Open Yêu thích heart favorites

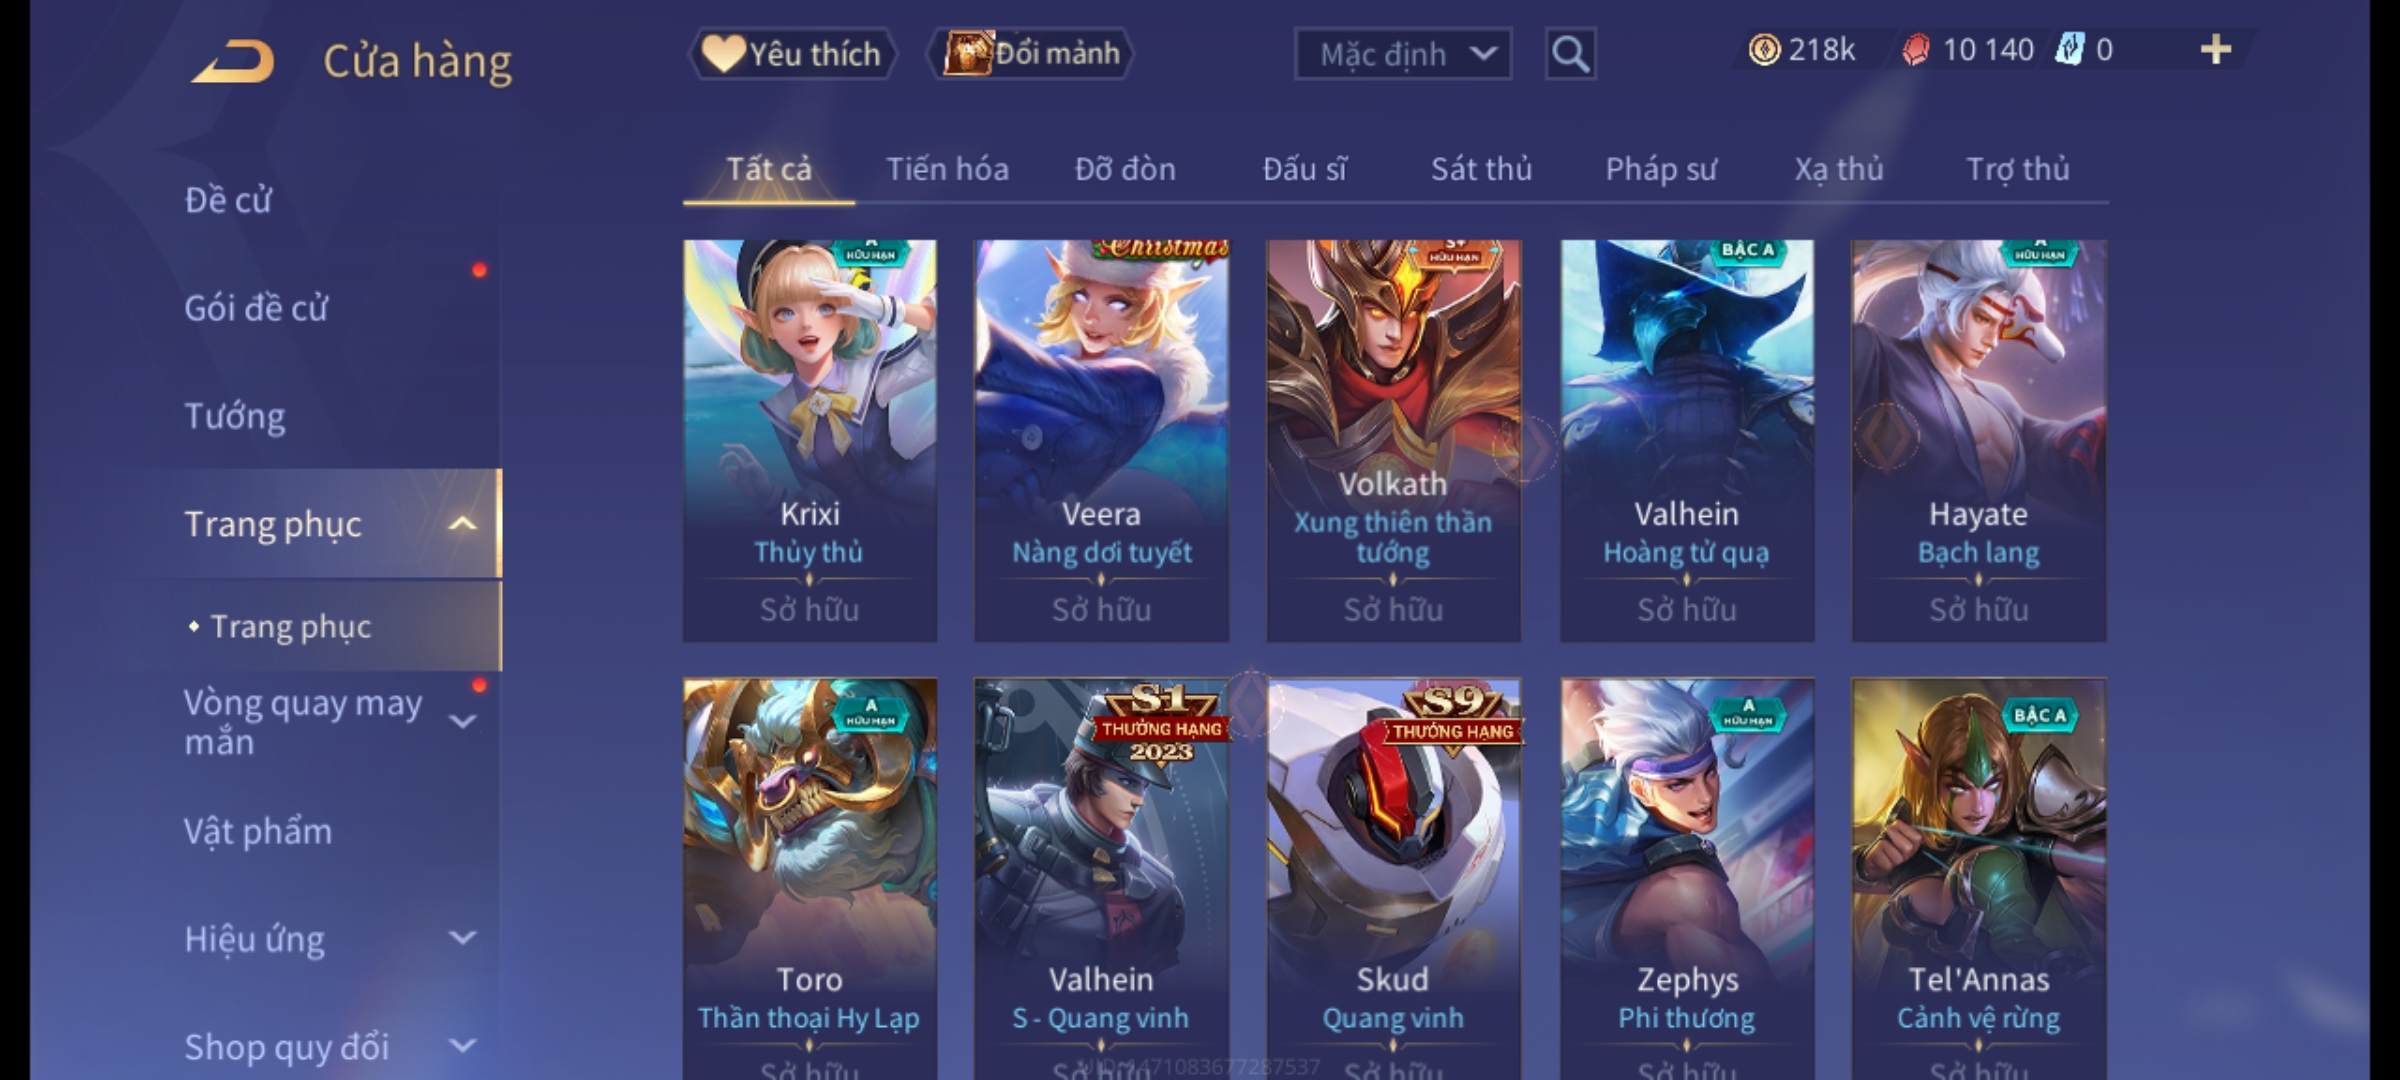(x=792, y=54)
